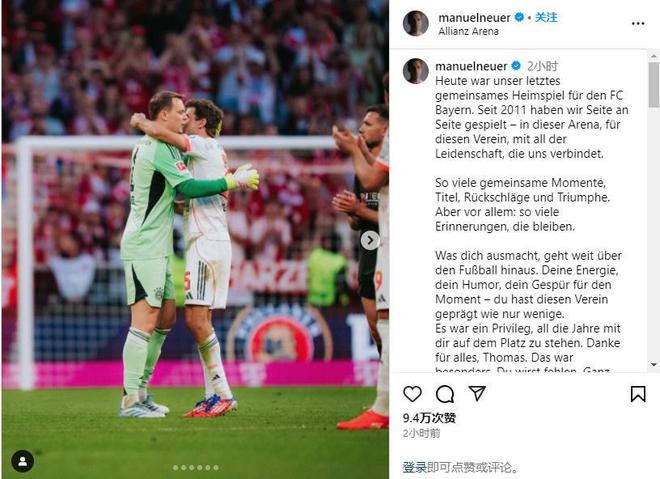
Task: Click the manuelneuer username in the caption
Action: point(471,67)
